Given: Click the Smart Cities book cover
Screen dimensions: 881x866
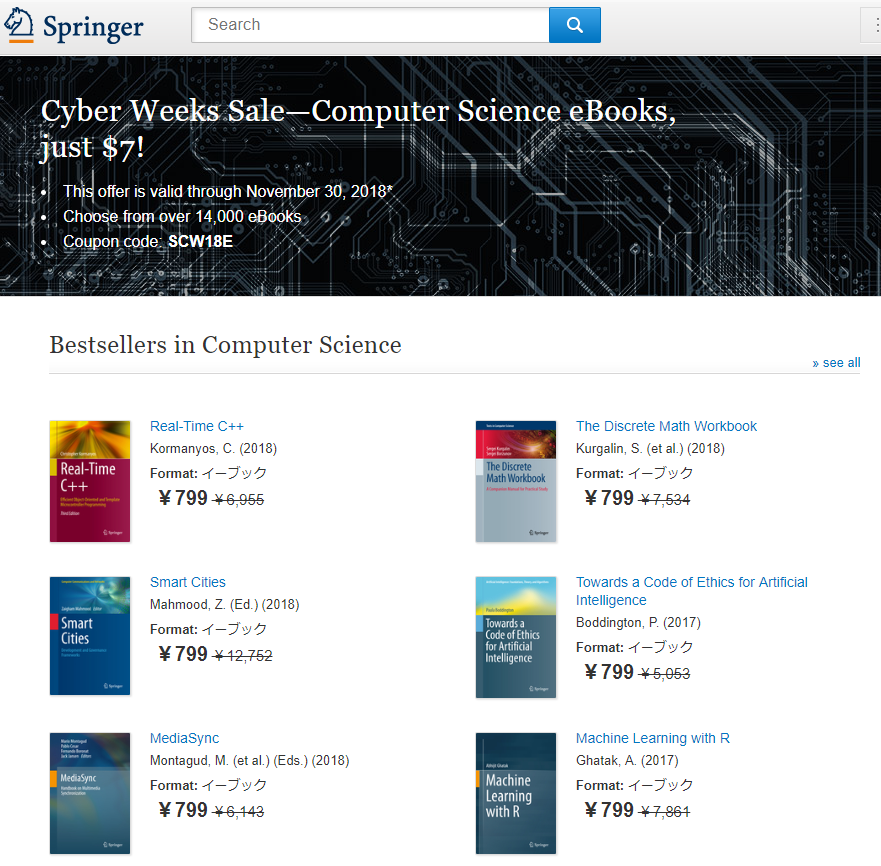Looking at the screenshot, I should tap(90, 636).
